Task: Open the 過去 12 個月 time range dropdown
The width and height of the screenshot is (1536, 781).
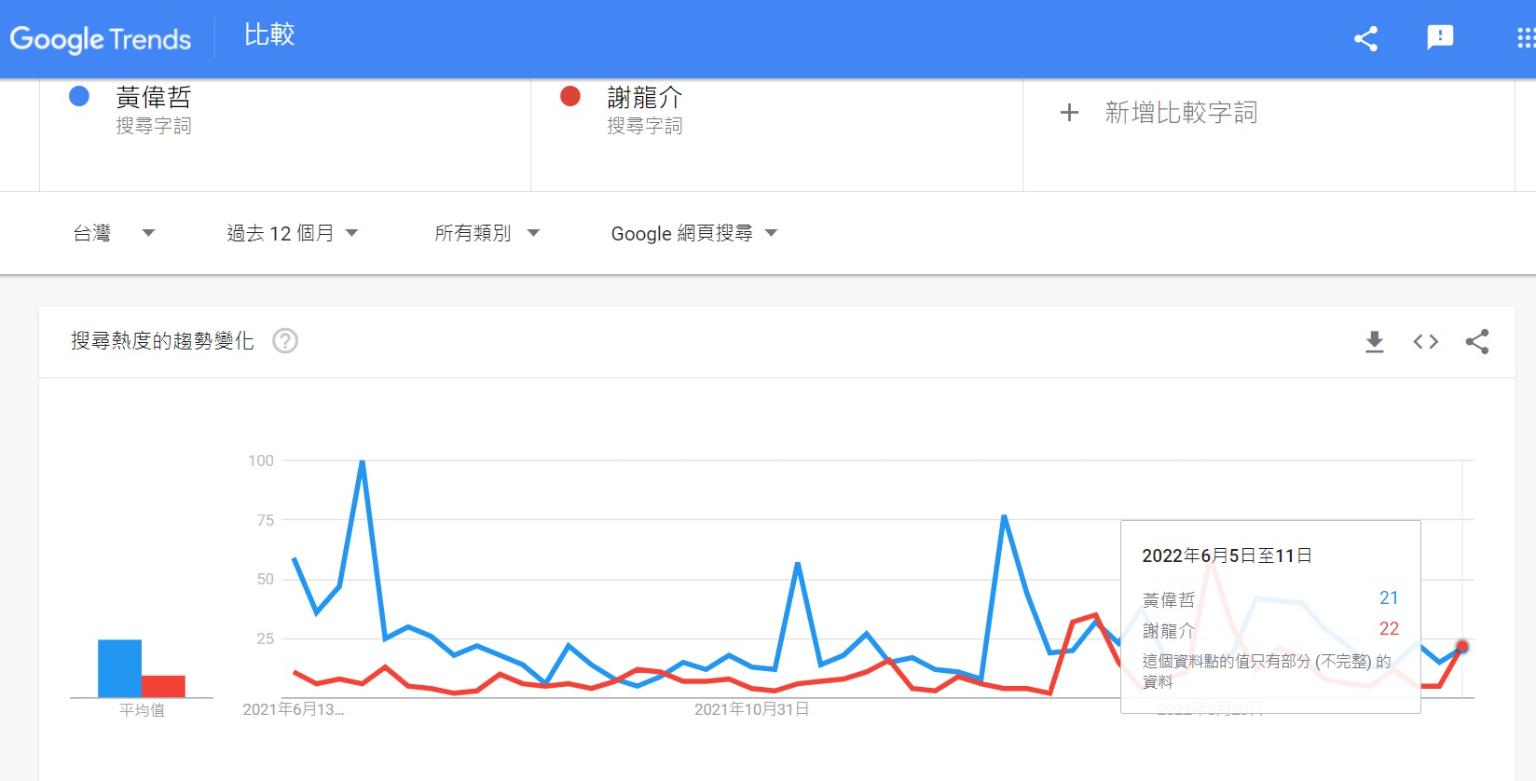Action: (292, 233)
